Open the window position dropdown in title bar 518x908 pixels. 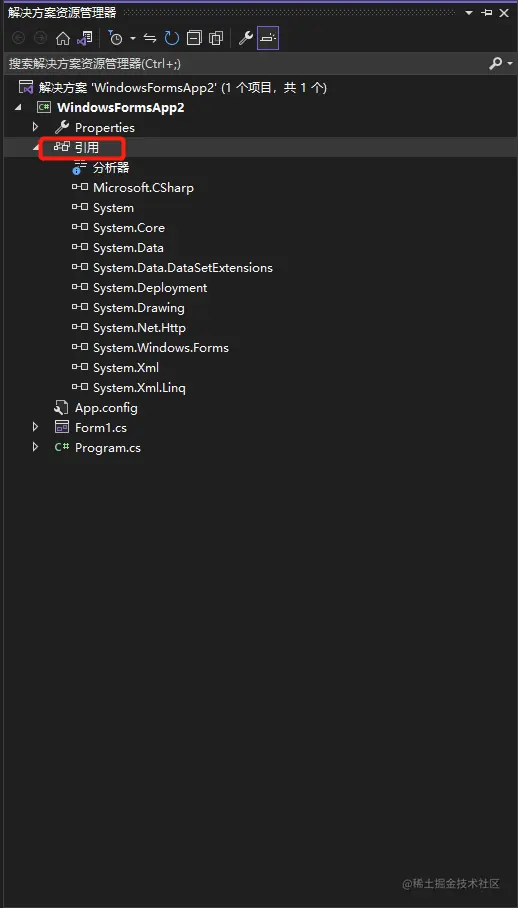coord(469,12)
